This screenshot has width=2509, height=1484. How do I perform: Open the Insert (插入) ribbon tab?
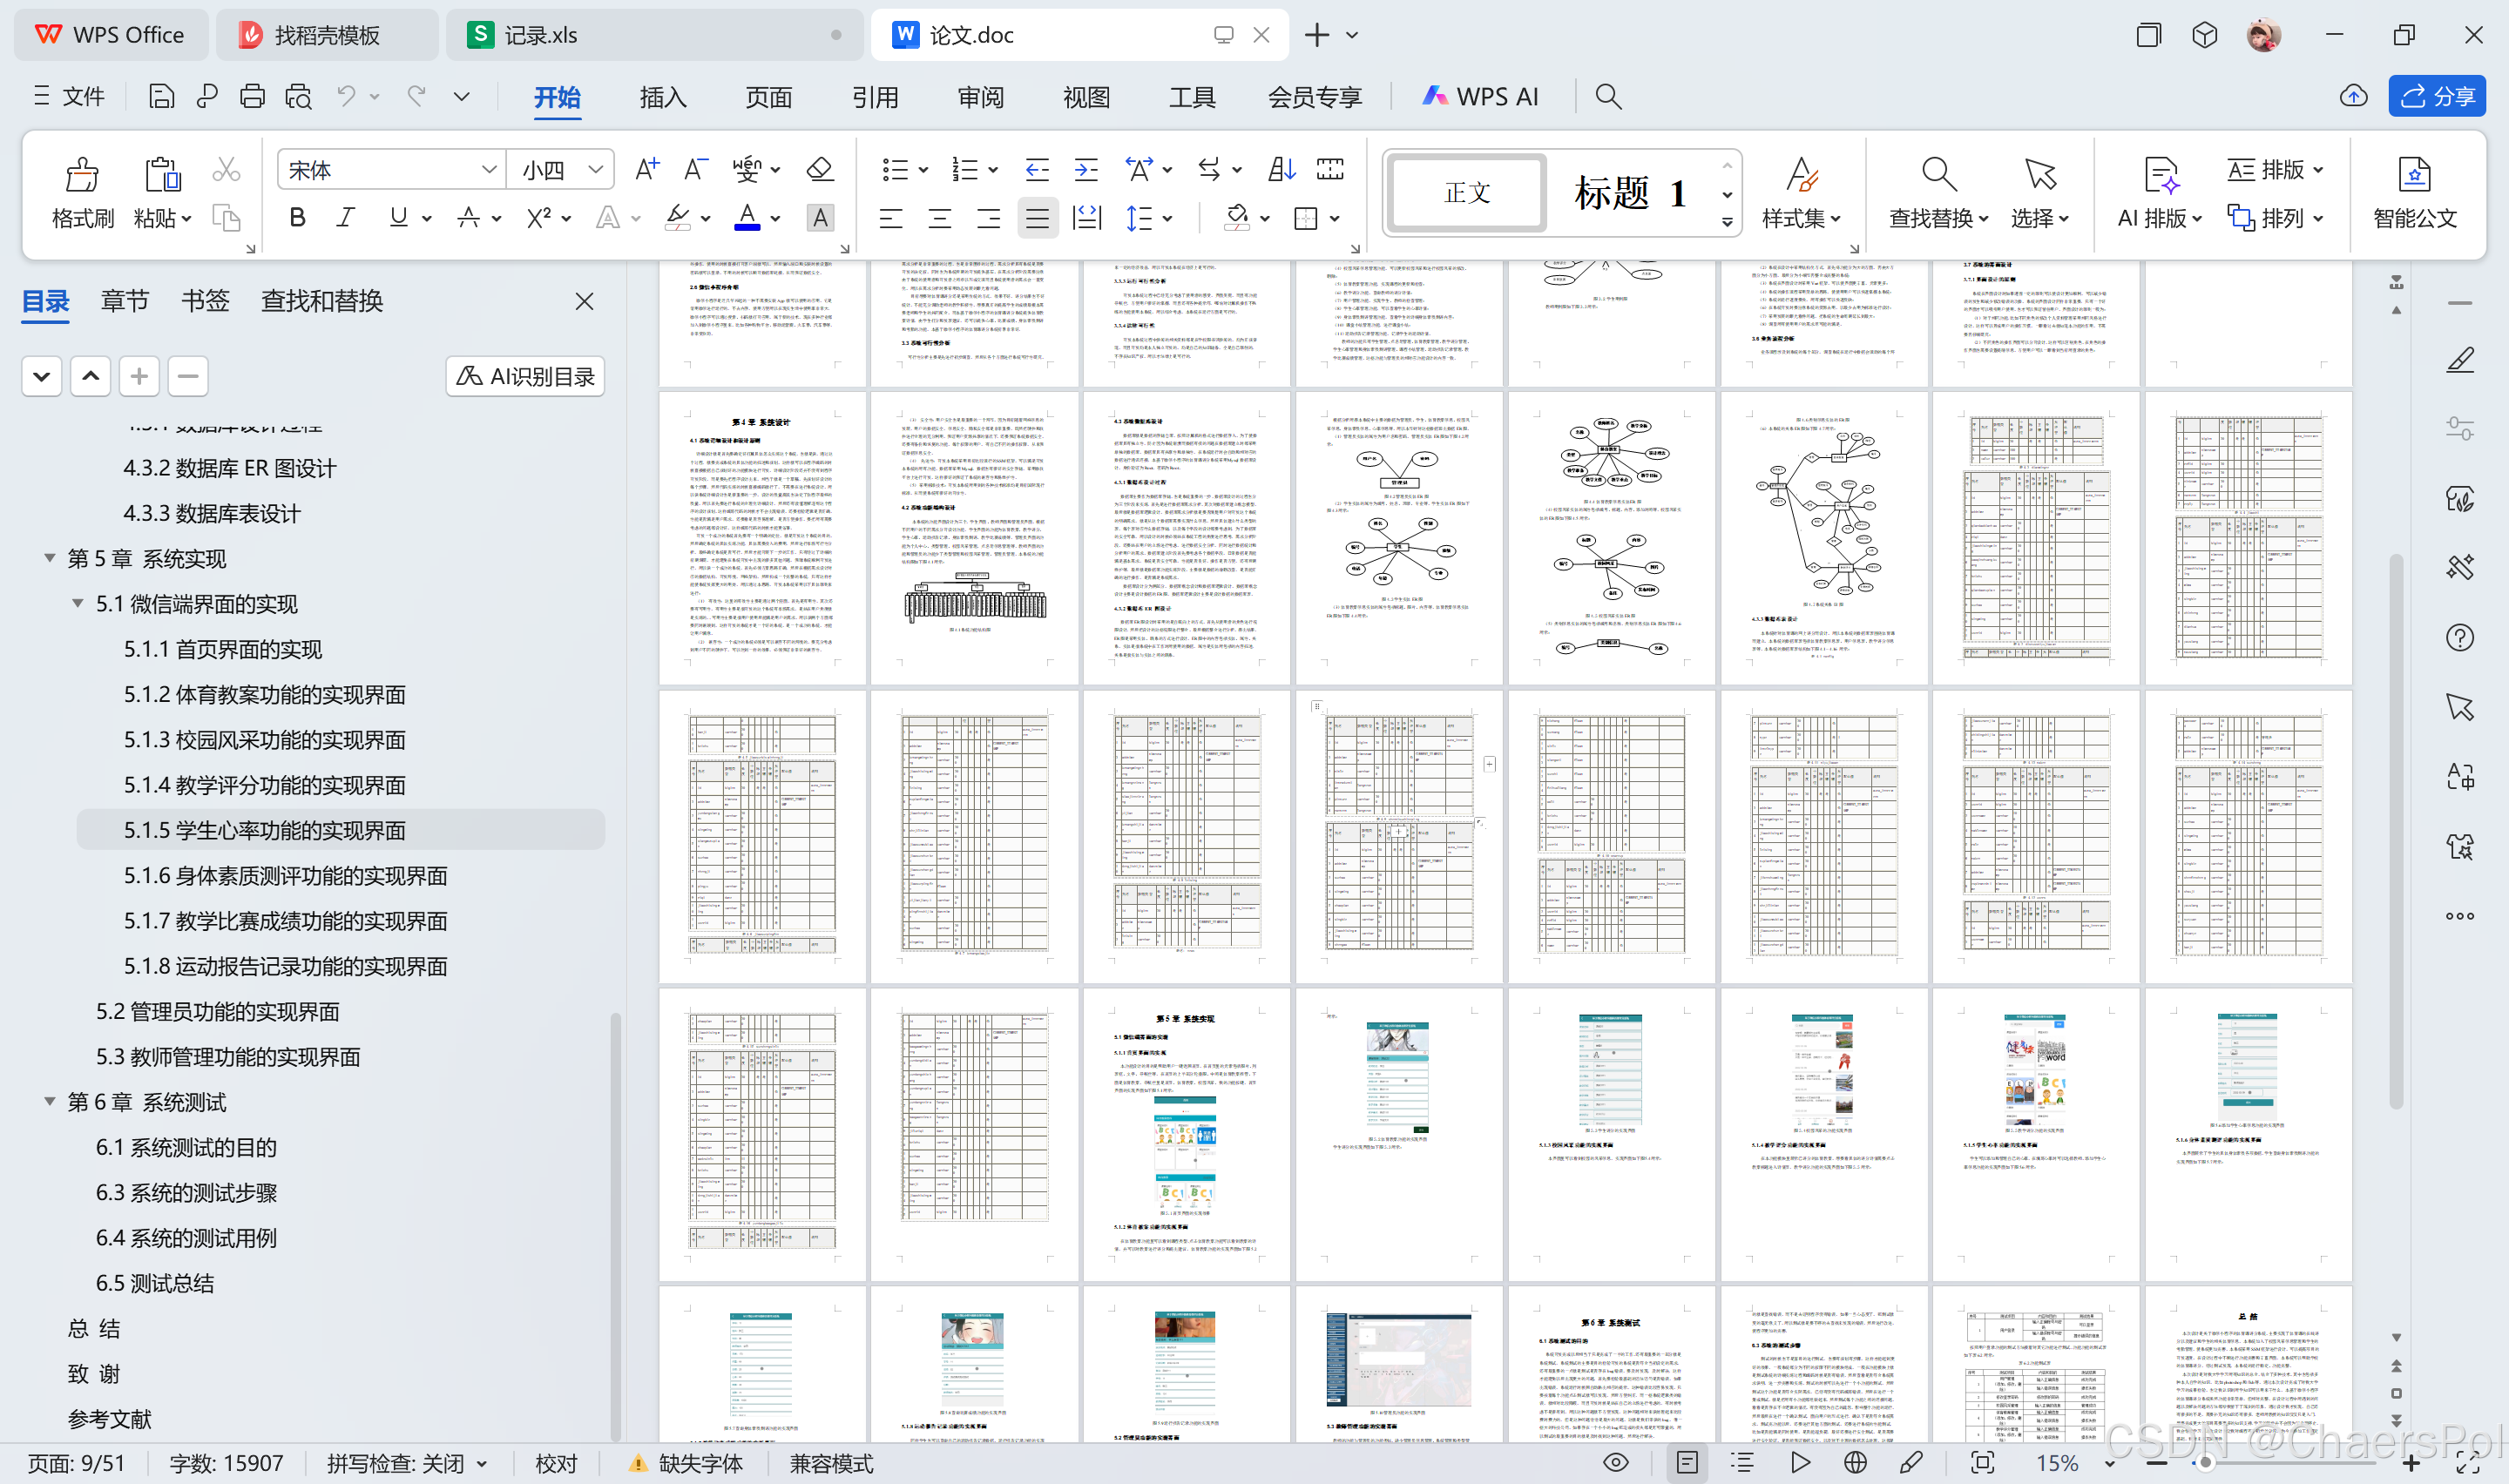click(663, 97)
